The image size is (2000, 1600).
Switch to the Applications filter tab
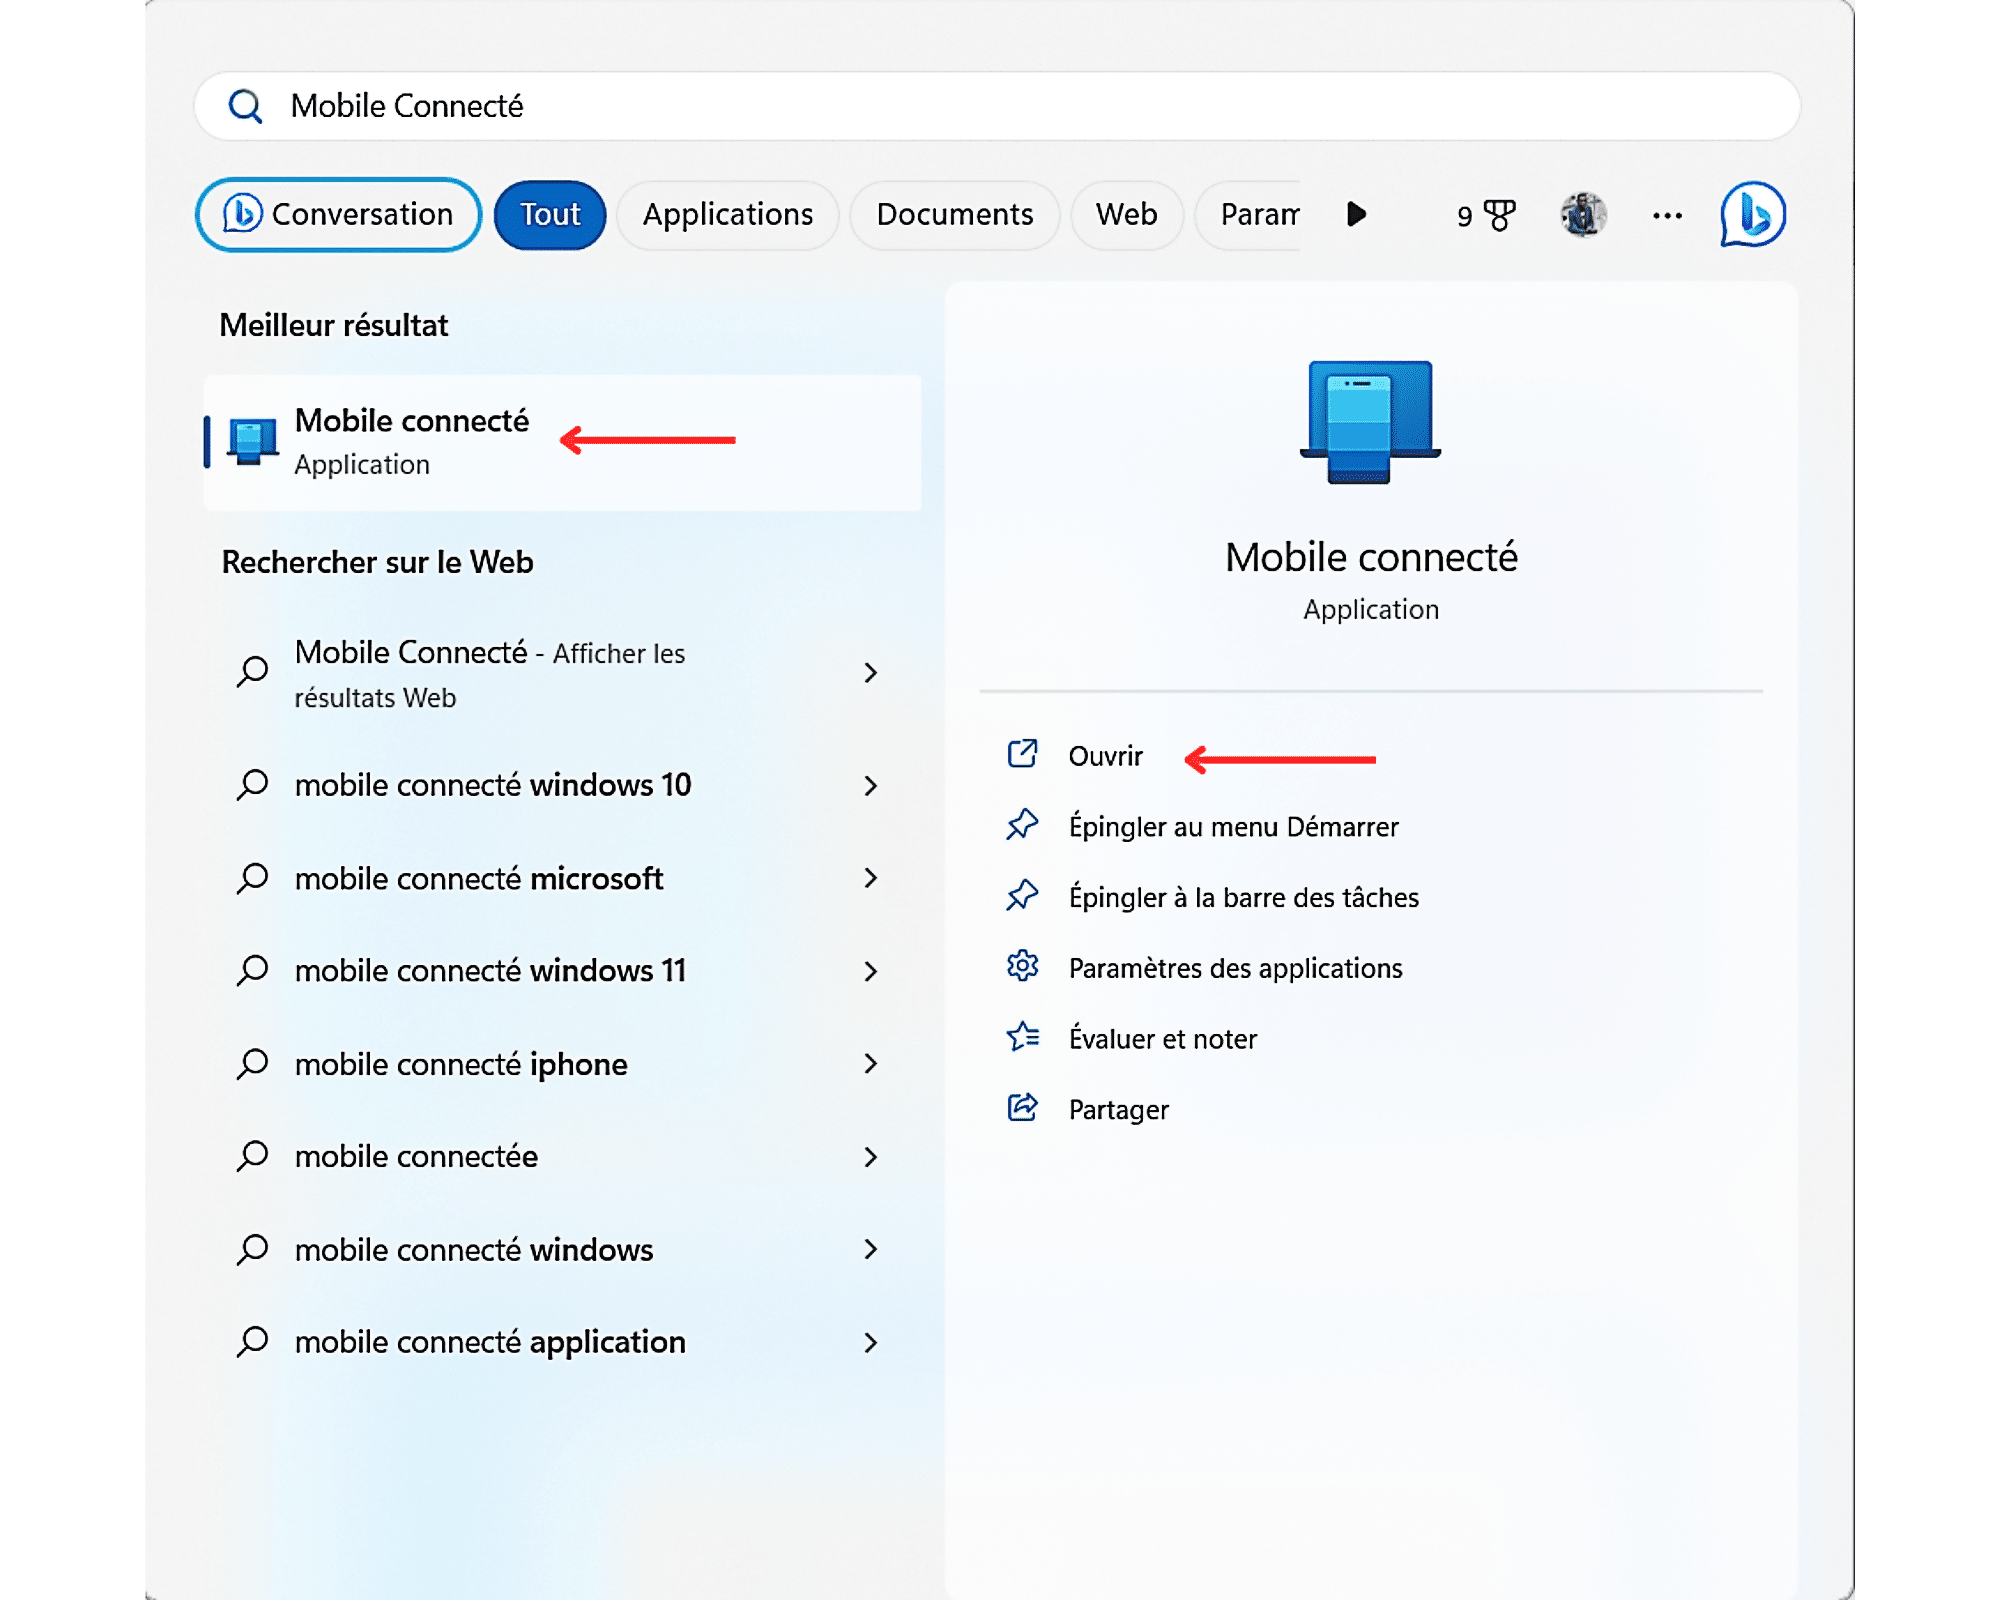(727, 214)
